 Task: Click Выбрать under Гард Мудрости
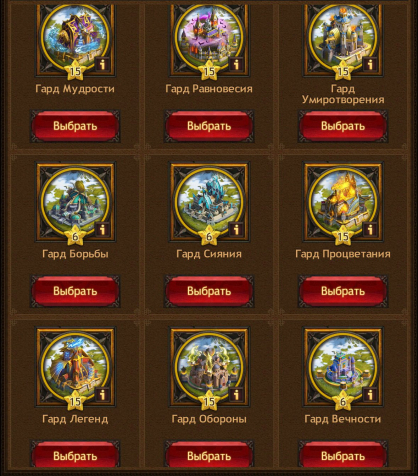click(75, 126)
